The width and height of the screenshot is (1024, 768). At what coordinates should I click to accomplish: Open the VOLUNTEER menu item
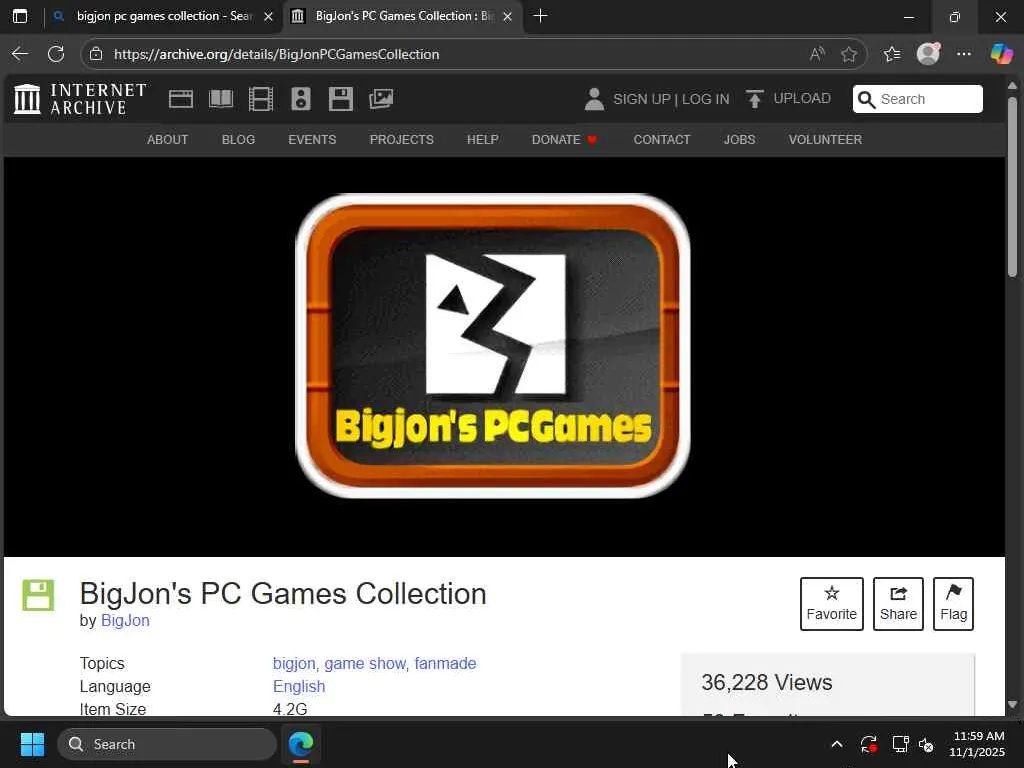(825, 140)
